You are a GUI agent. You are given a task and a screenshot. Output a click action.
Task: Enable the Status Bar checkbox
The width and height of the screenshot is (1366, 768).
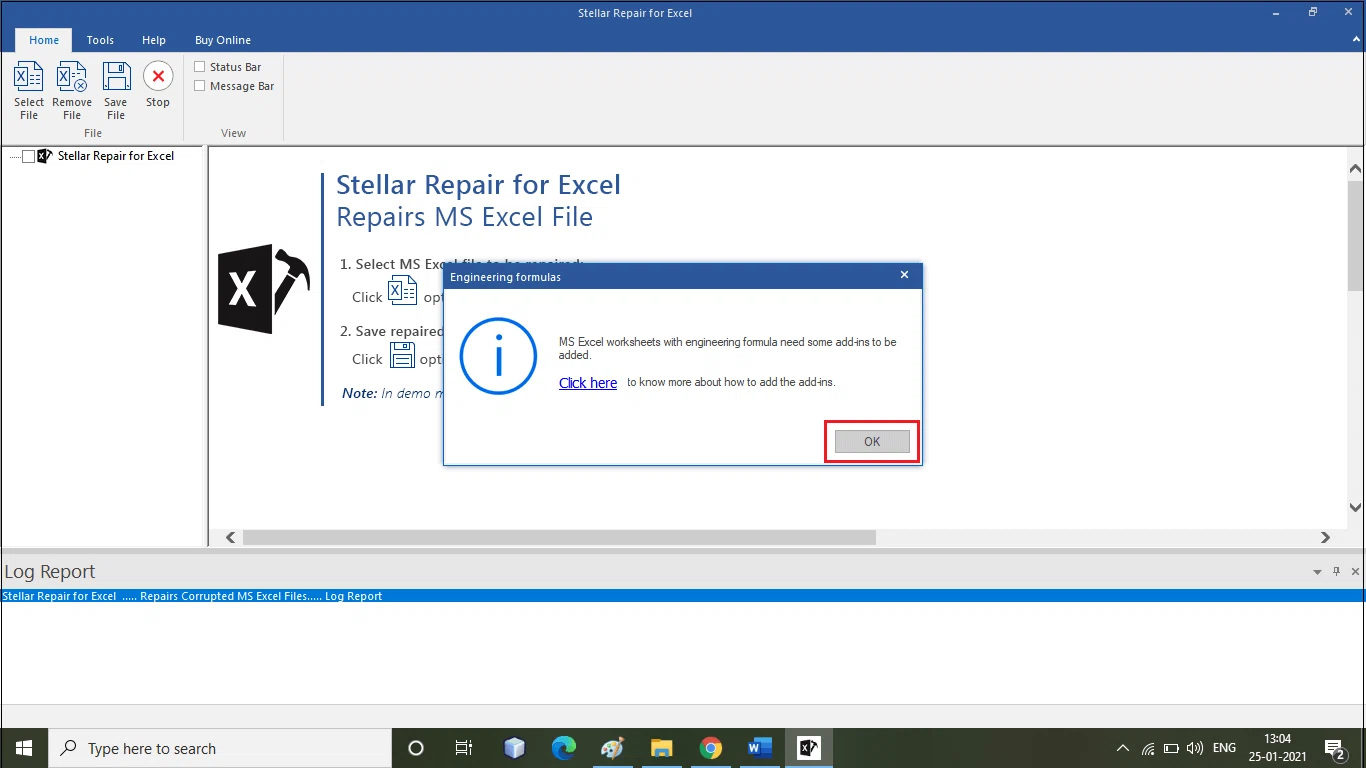(x=200, y=67)
